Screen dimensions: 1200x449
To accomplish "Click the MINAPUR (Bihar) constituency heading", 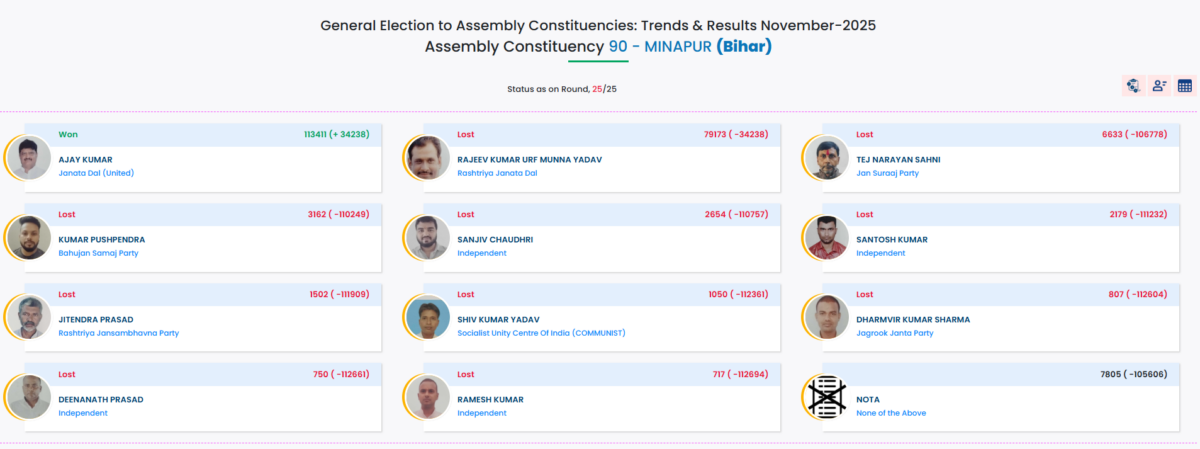I will coord(689,47).
